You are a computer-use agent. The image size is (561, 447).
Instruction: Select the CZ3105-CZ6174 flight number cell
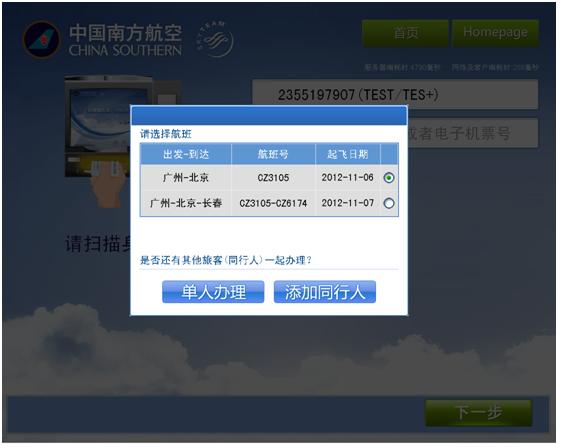tap(273, 203)
